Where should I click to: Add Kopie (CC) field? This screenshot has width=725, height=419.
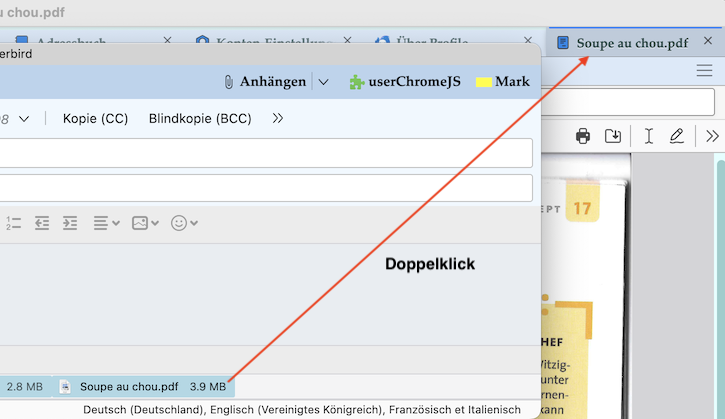(95, 118)
